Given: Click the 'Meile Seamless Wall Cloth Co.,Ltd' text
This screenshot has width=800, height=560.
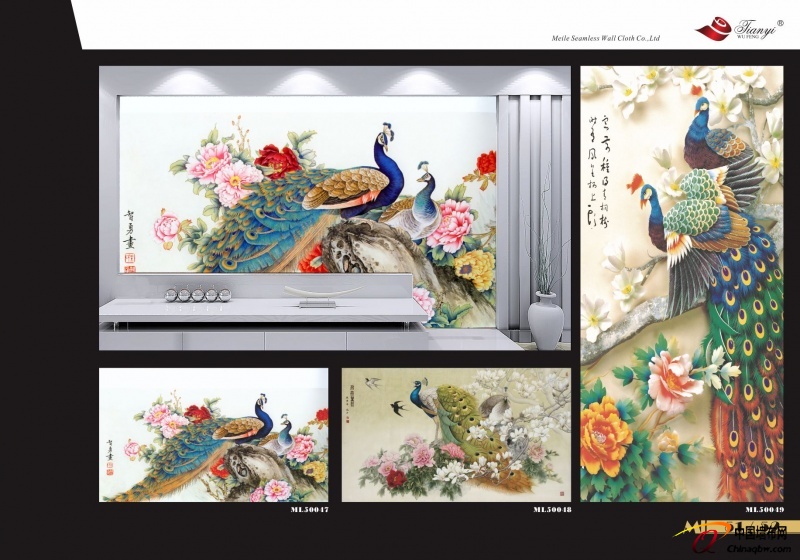Looking at the screenshot, I should [x=606, y=38].
